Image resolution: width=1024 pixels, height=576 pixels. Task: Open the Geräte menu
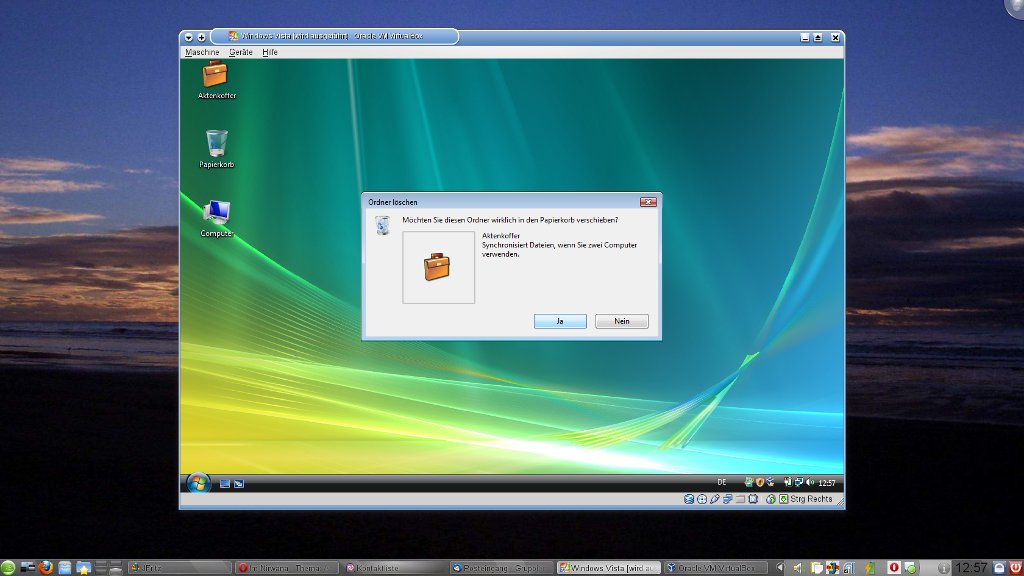point(240,52)
